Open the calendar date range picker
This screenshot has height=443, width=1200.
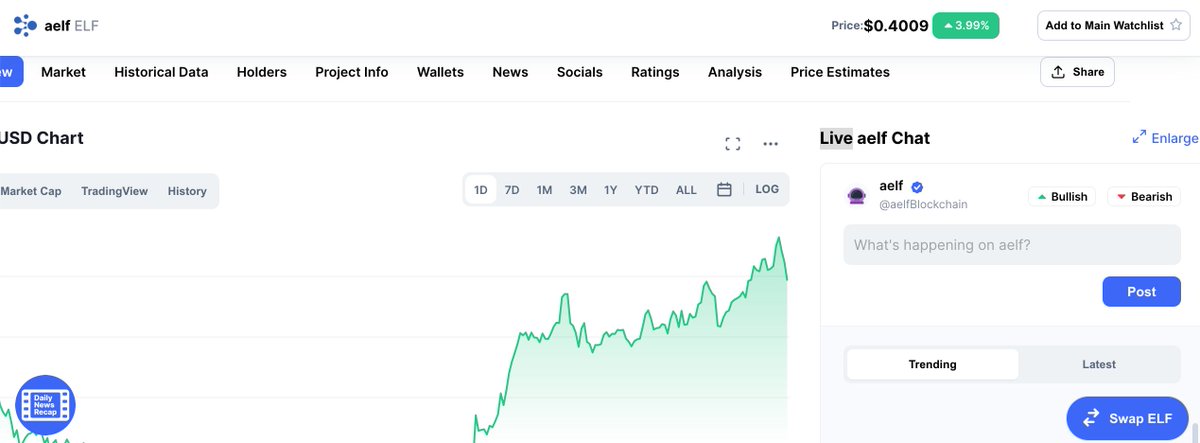725,190
